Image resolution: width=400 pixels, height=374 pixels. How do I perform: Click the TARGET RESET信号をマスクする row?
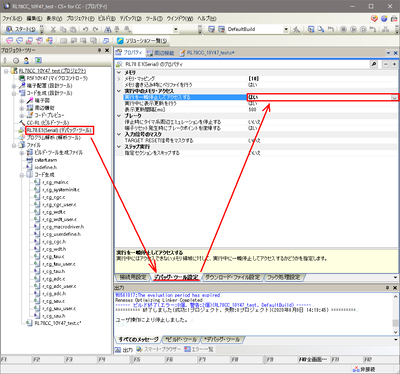coord(257,141)
